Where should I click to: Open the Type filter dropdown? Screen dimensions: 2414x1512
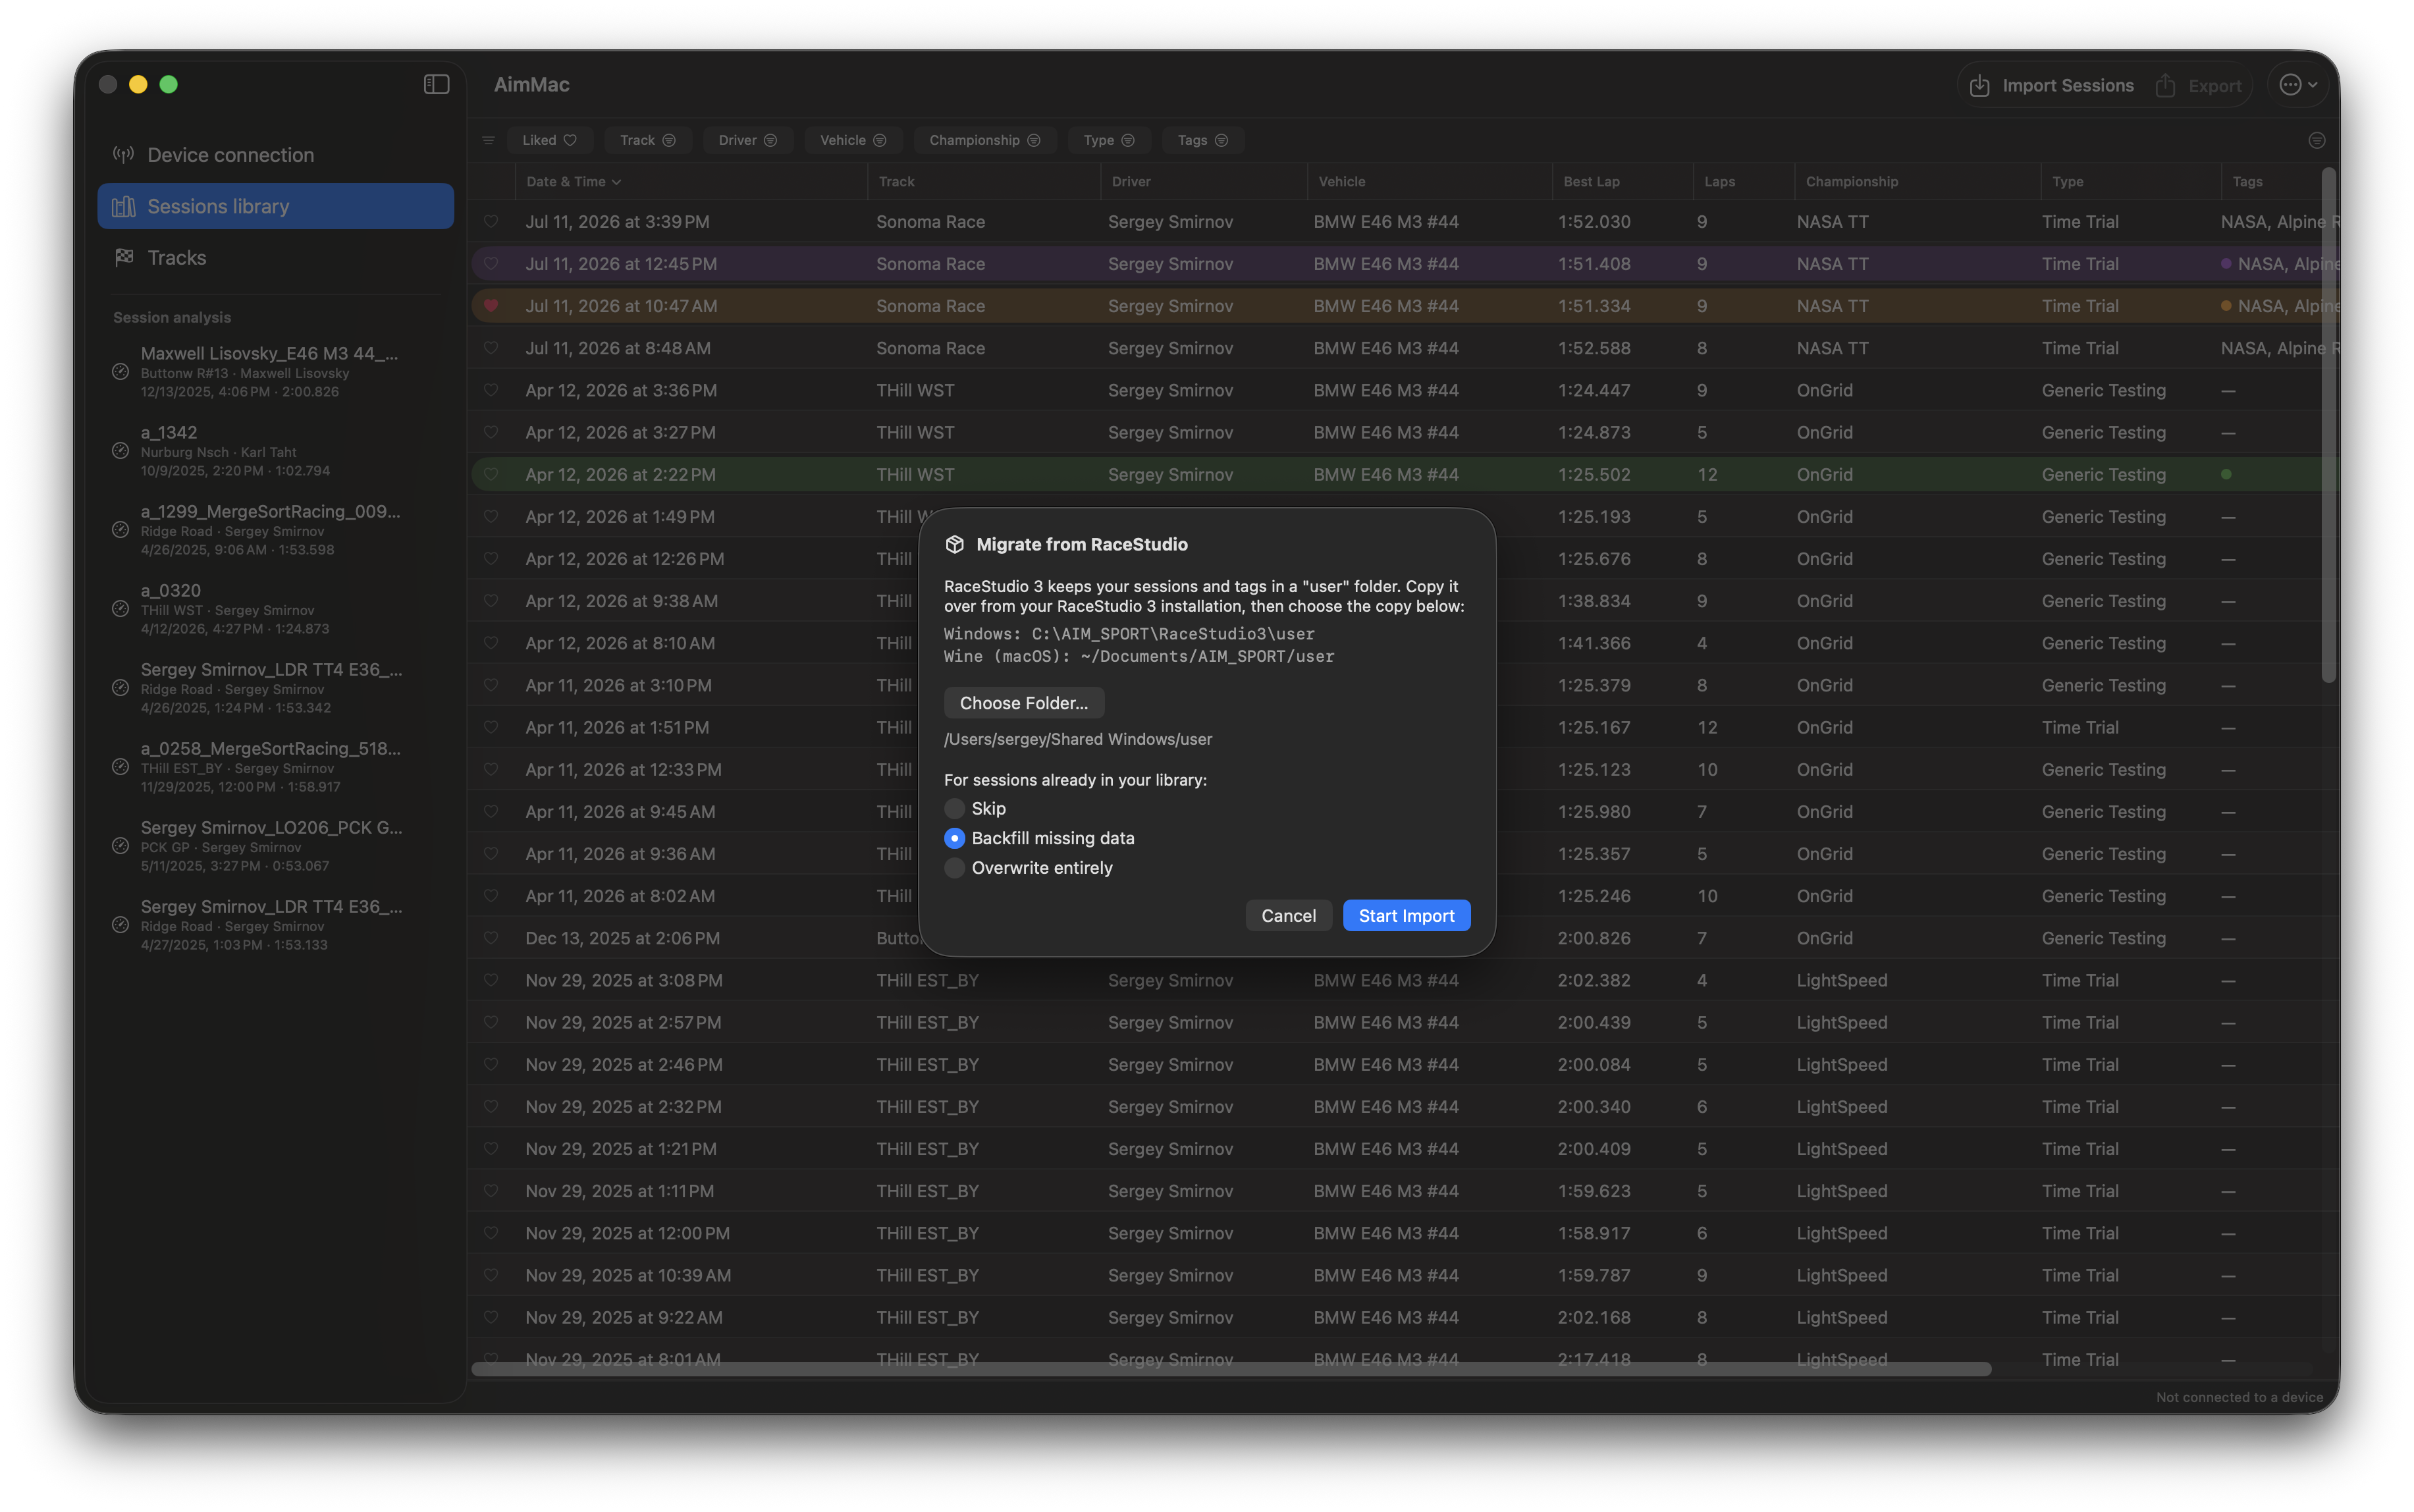click(x=1109, y=140)
